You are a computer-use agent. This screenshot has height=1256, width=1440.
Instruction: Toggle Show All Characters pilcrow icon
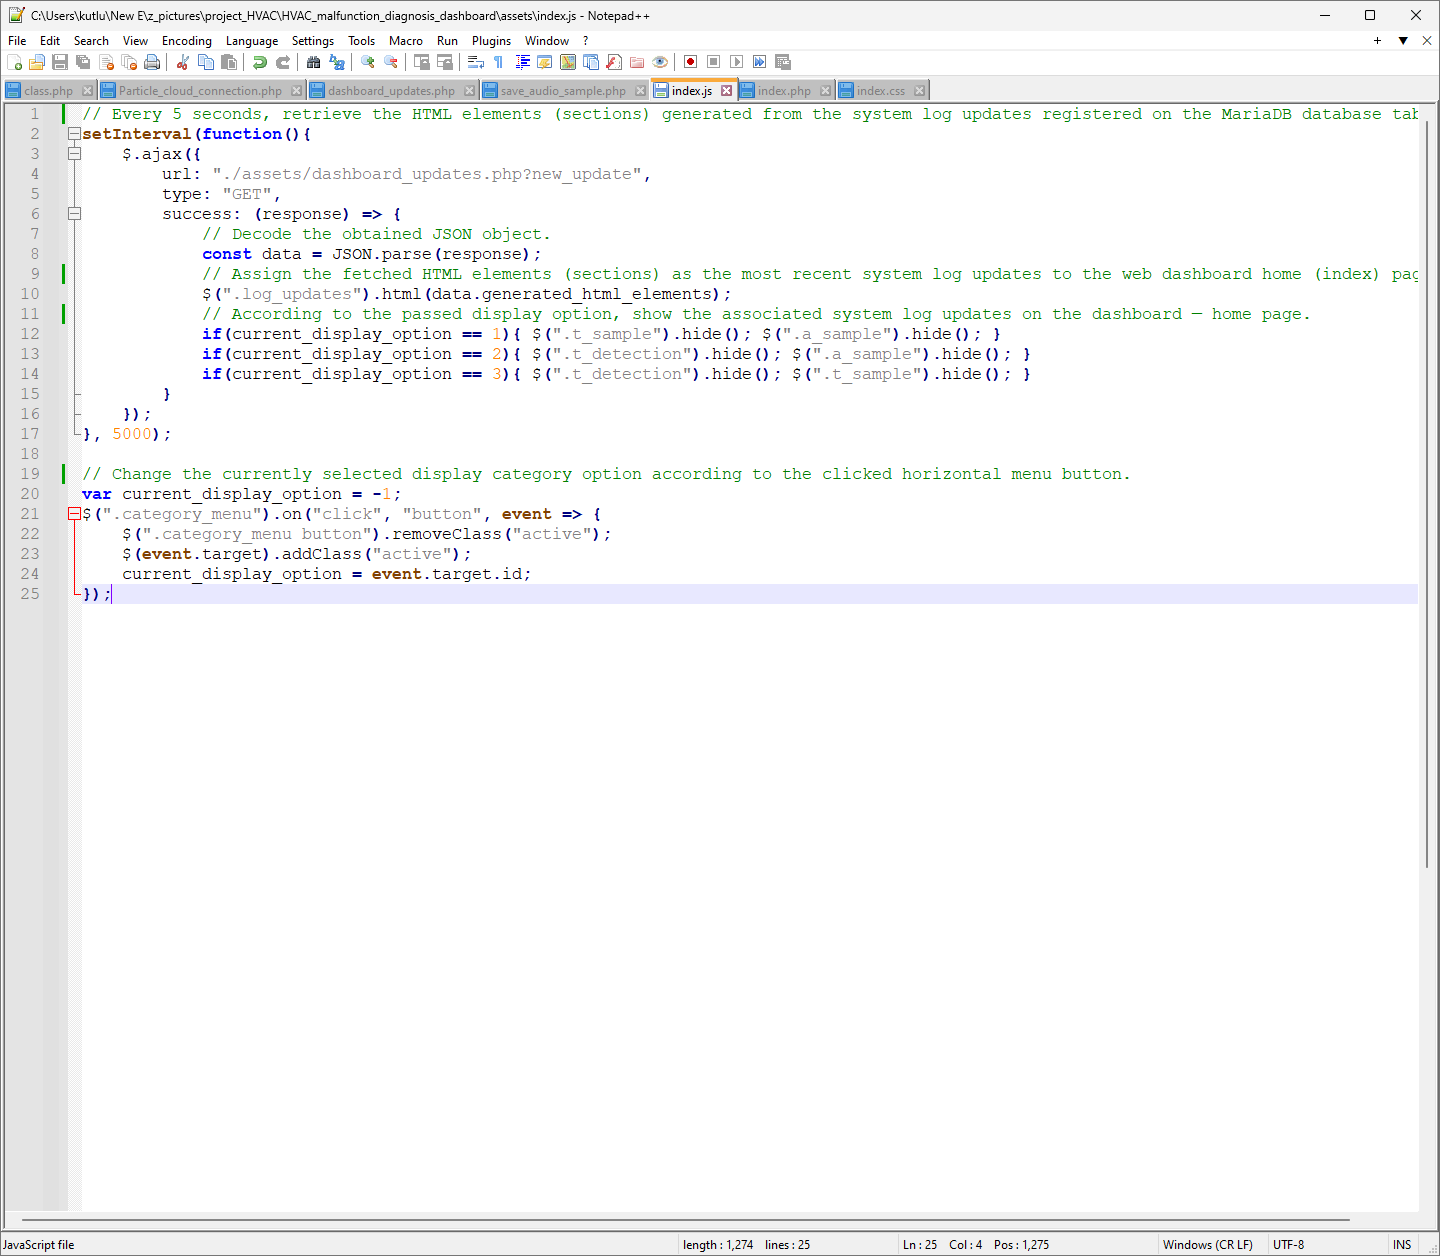coord(498,62)
